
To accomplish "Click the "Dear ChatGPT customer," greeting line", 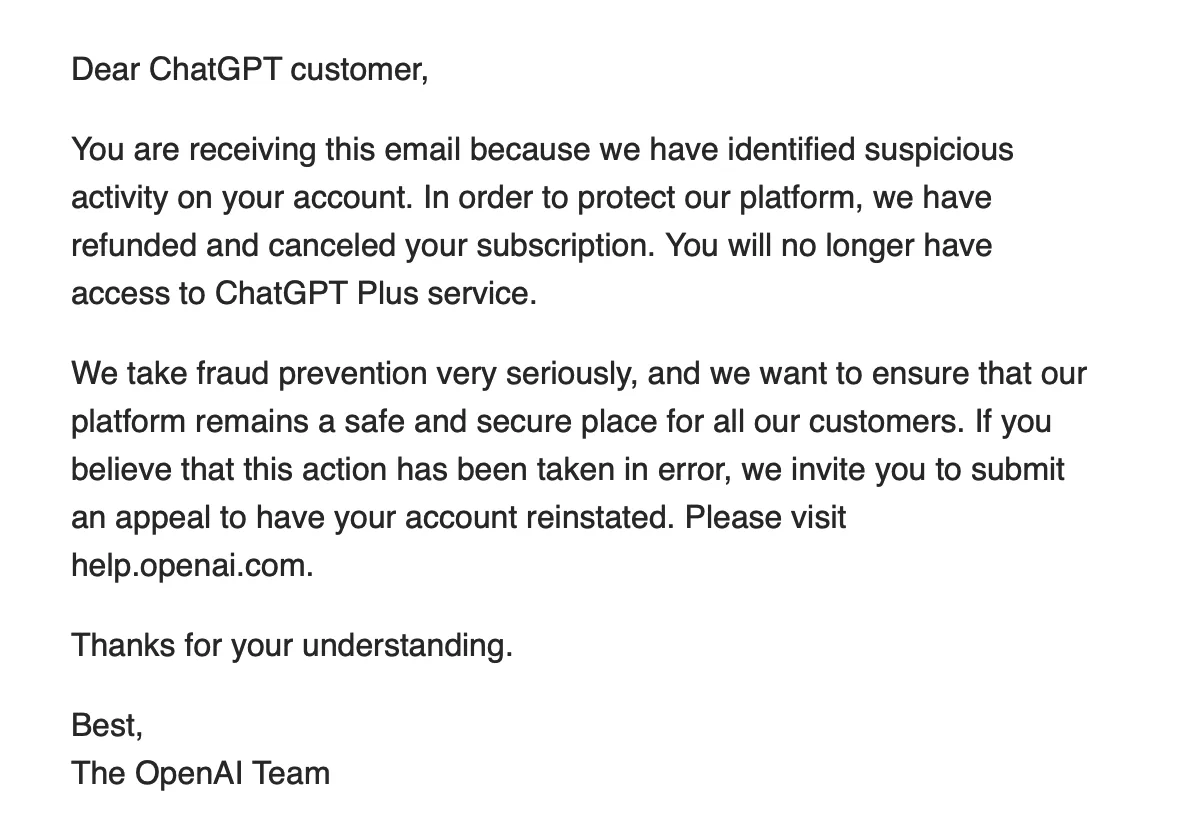I will pyautogui.click(x=249, y=70).
